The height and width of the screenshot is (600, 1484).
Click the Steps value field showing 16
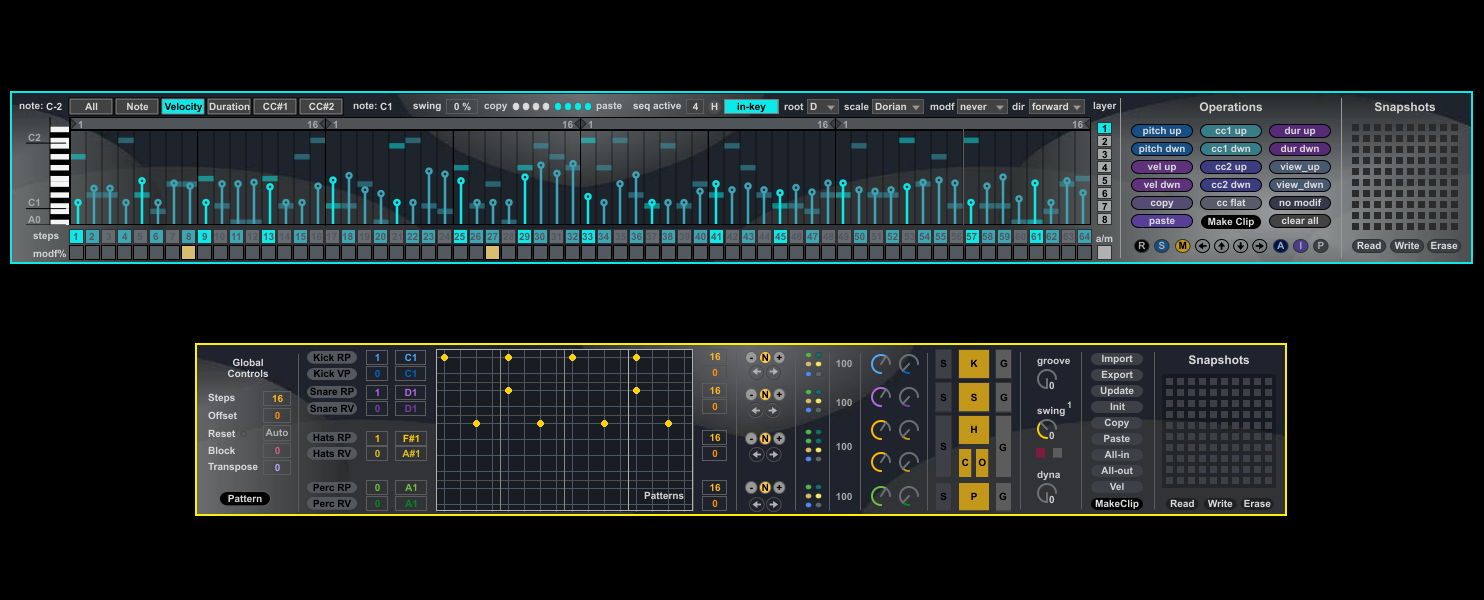coord(277,398)
